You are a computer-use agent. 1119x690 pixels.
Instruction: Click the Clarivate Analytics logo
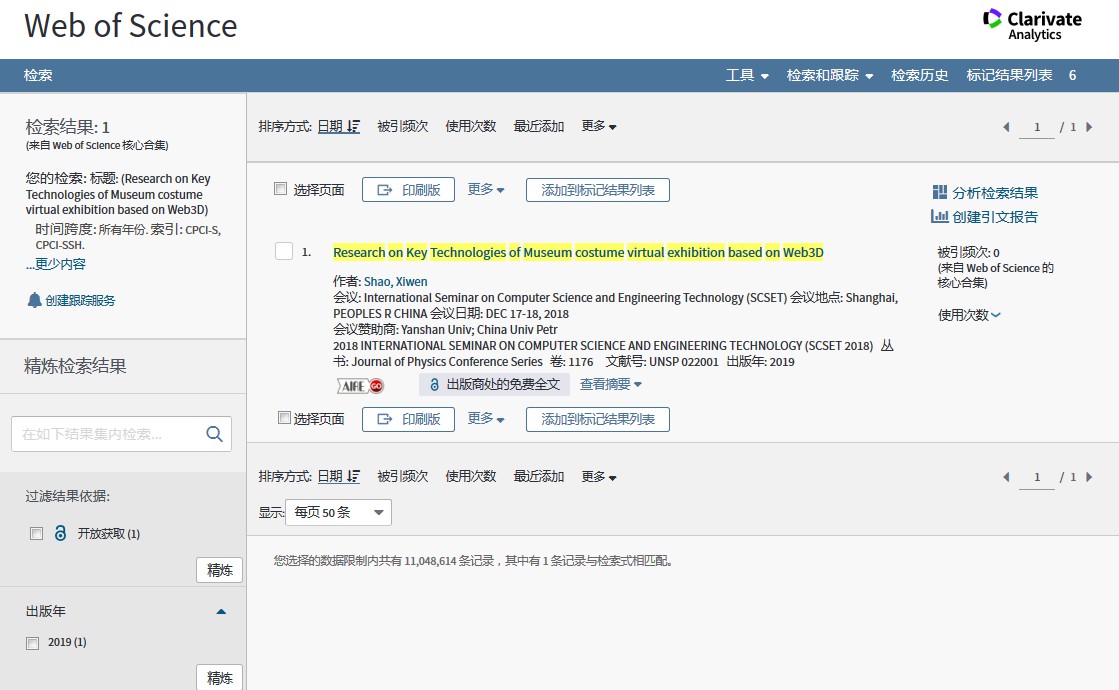(1033, 24)
